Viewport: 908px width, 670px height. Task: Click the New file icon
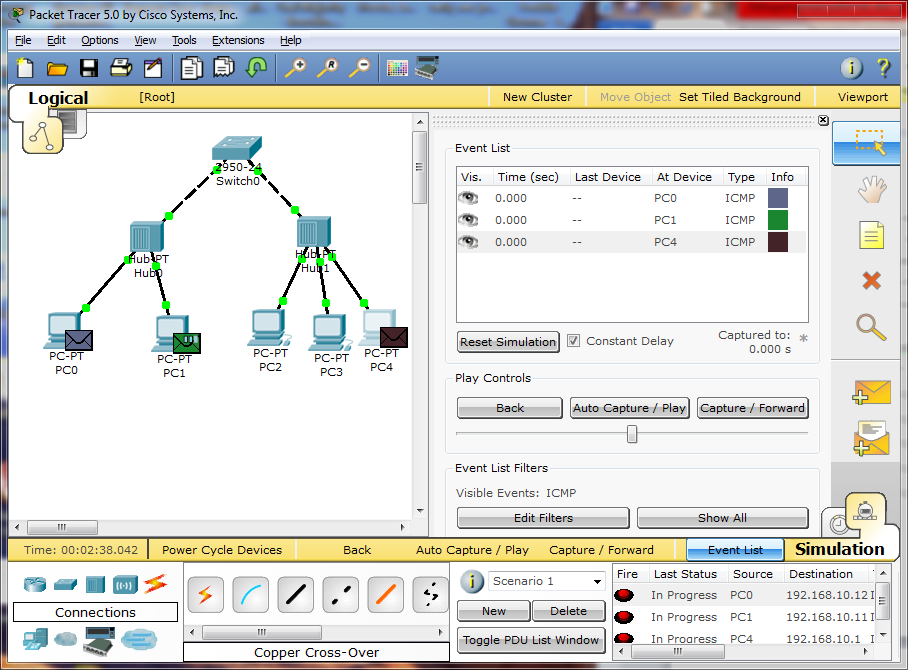24,68
